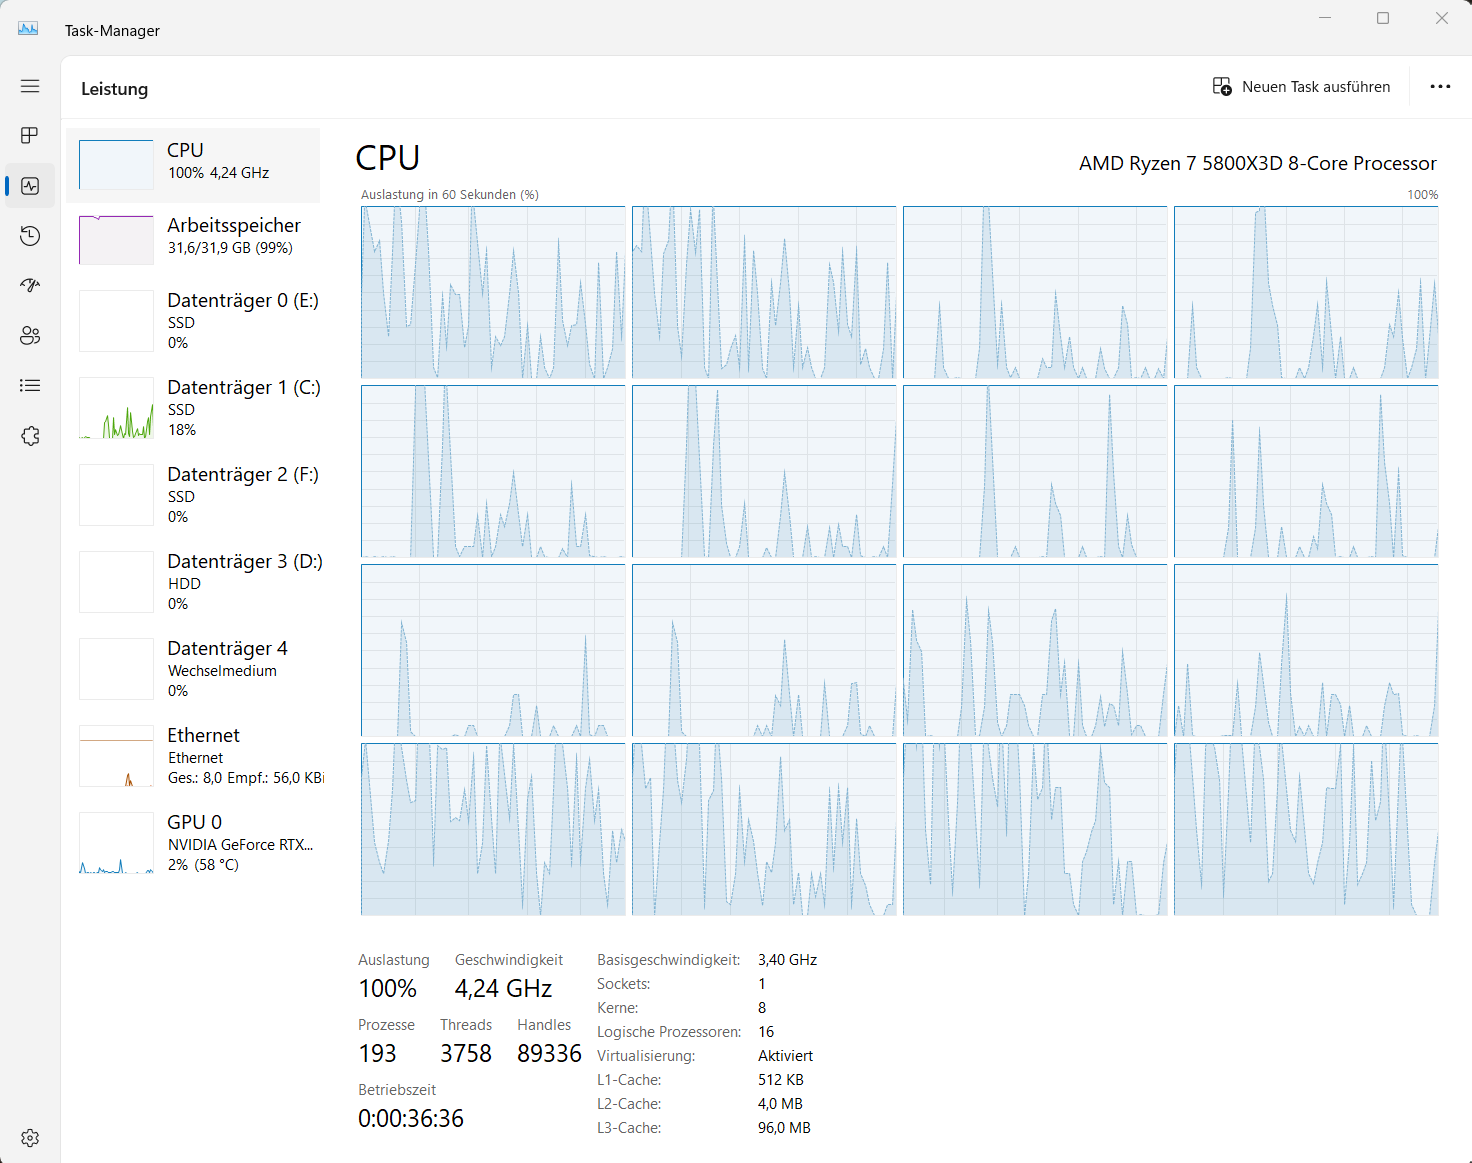Screen dimensions: 1472x1163
Task: Open the App-Verlauf history icon
Action: point(30,236)
